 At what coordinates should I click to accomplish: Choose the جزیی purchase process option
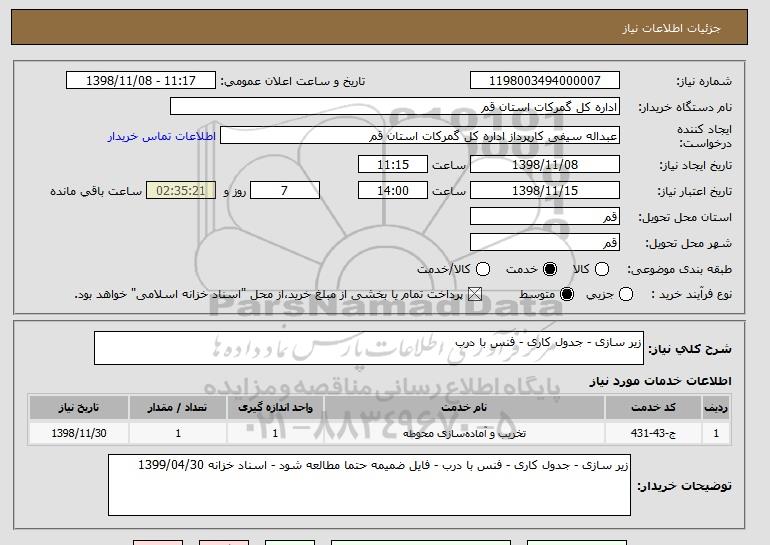click(626, 294)
